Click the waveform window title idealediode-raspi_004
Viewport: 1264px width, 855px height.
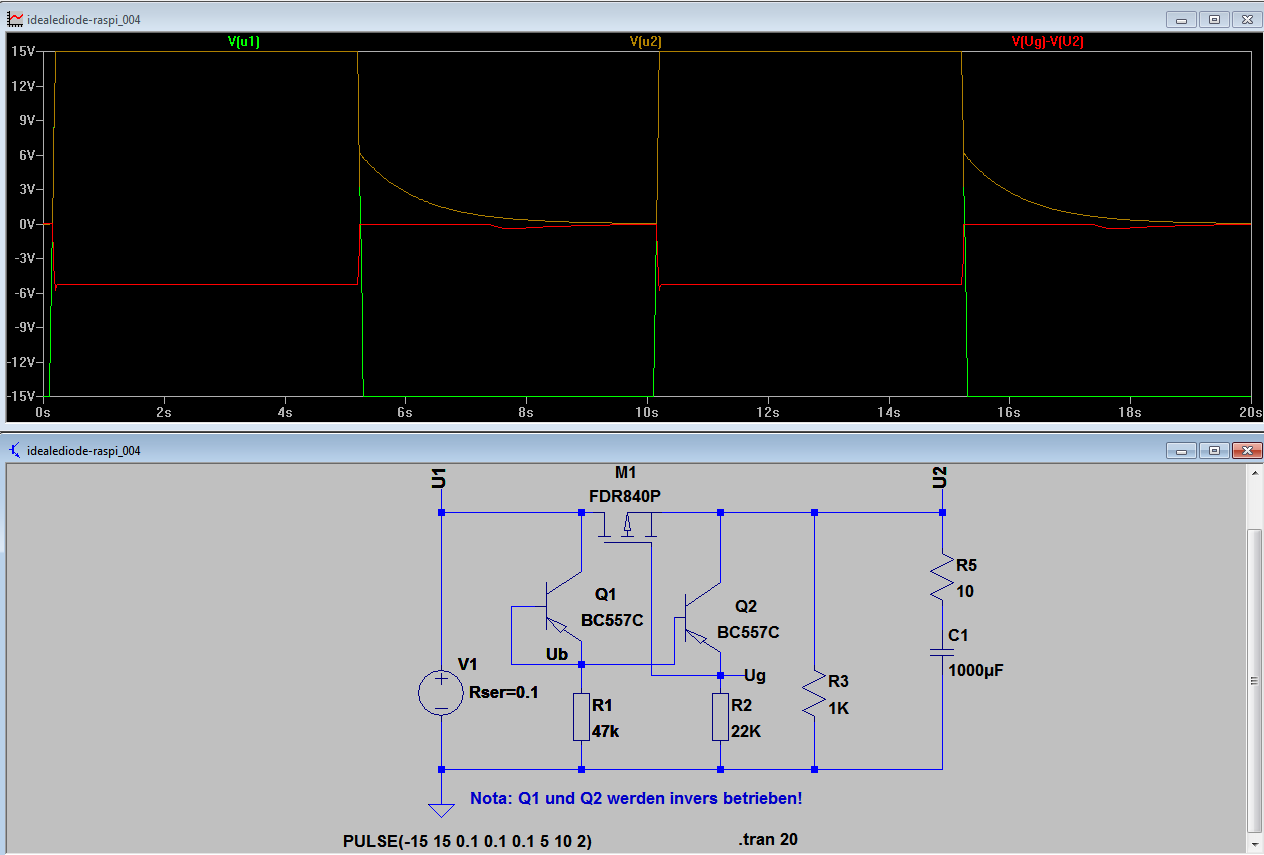pos(84,19)
